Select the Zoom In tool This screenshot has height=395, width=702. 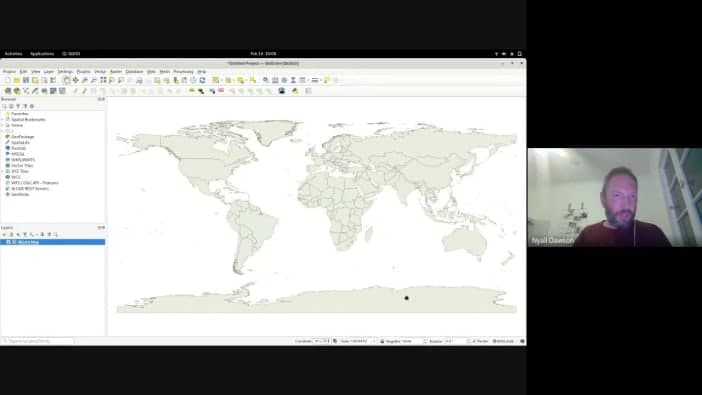[85, 80]
